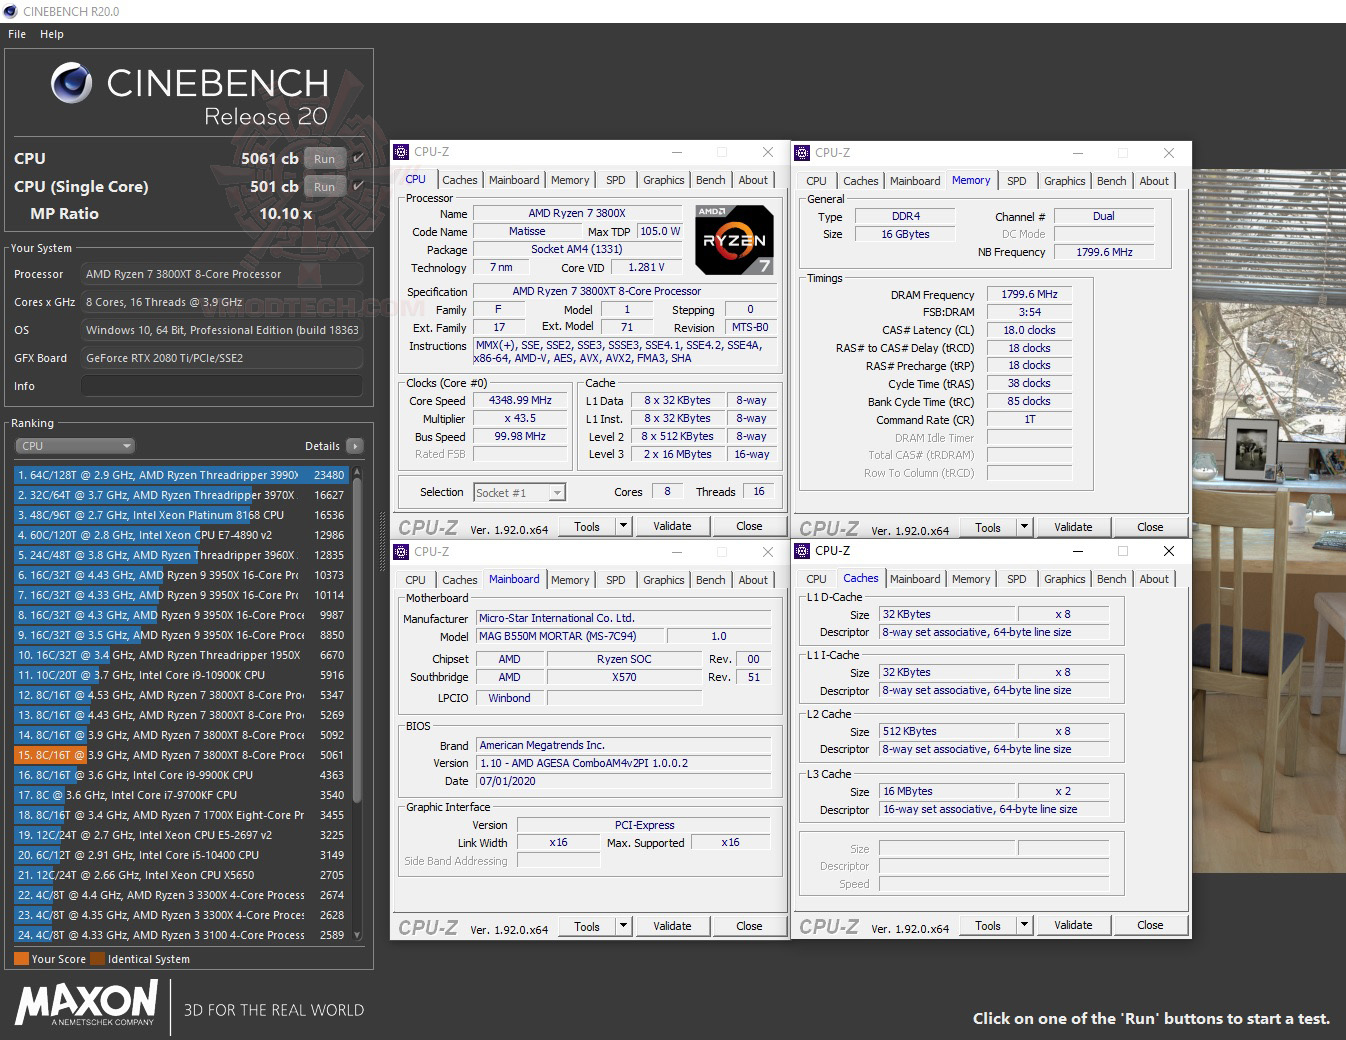The height and width of the screenshot is (1040, 1346).
Task: Click Close button in CPU-Z Memory window
Action: click(x=1150, y=527)
